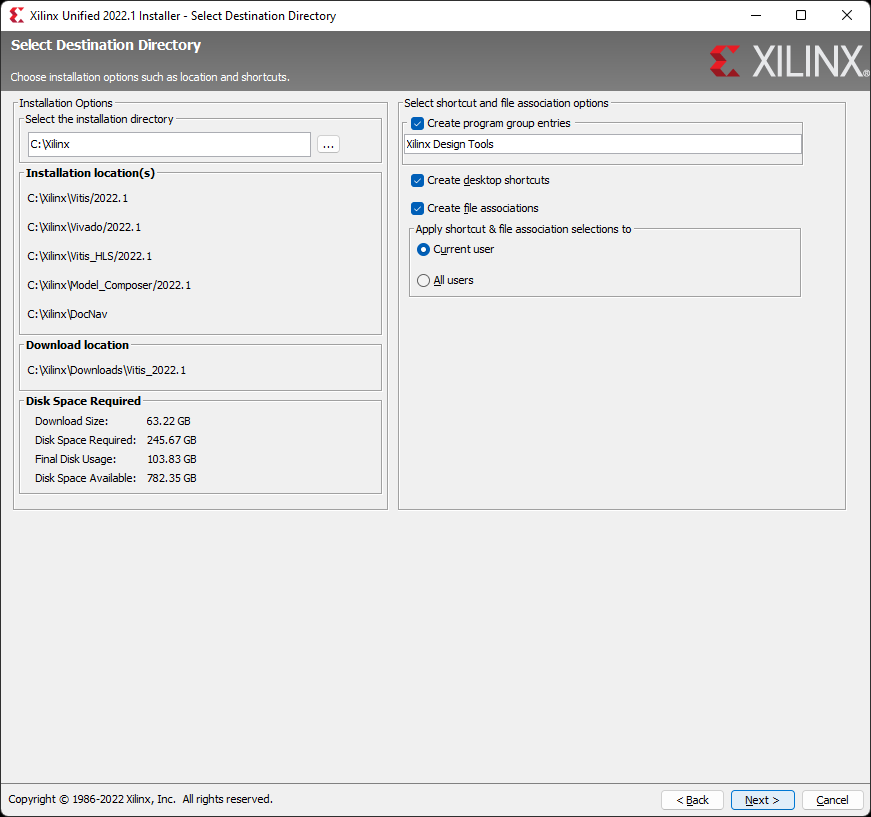Close the Xilinx installer window
Screen dimensions: 871x817
847,16
